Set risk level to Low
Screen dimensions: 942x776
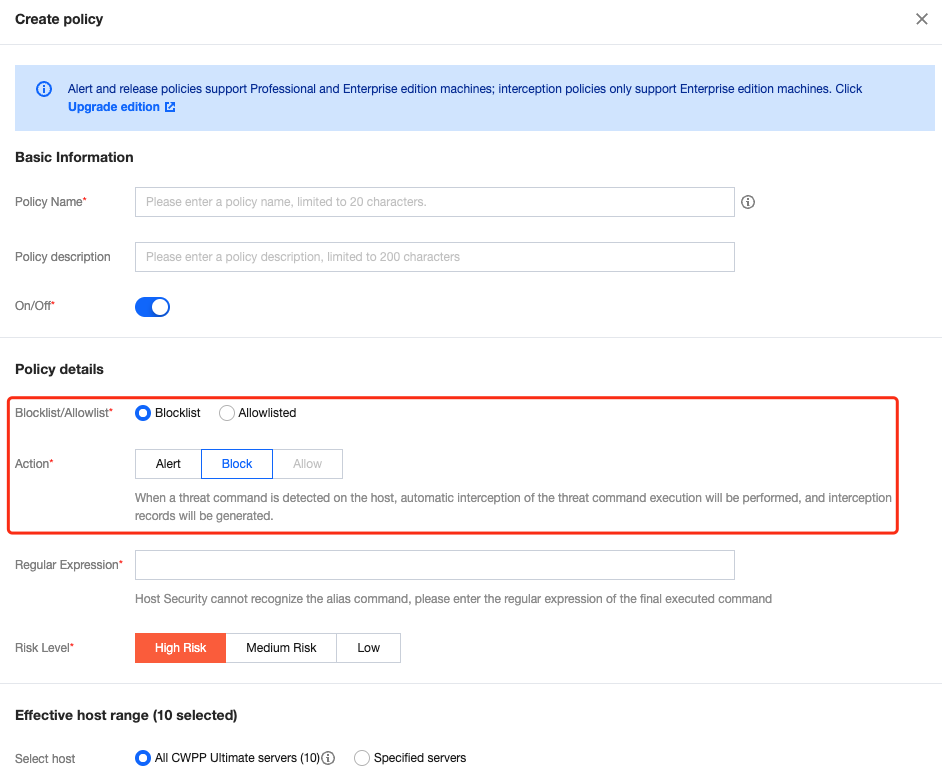(x=368, y=648)
